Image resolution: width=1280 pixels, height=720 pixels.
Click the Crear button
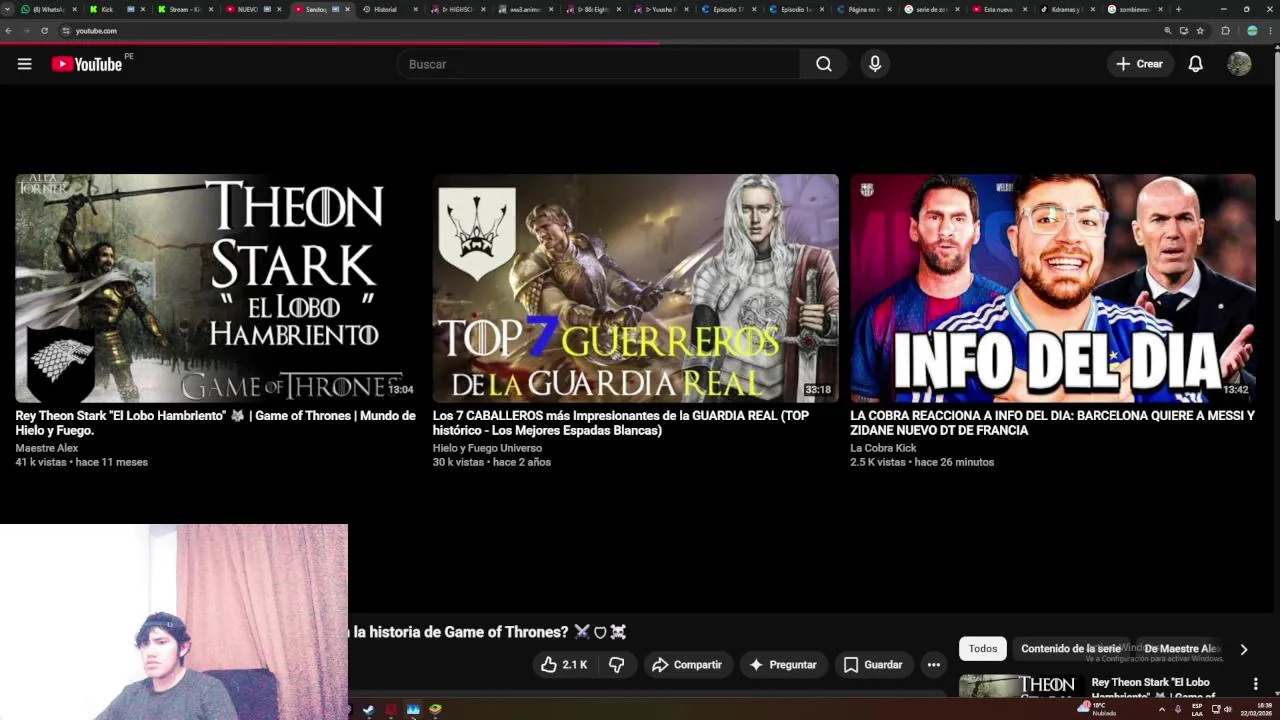(1140, 64)
